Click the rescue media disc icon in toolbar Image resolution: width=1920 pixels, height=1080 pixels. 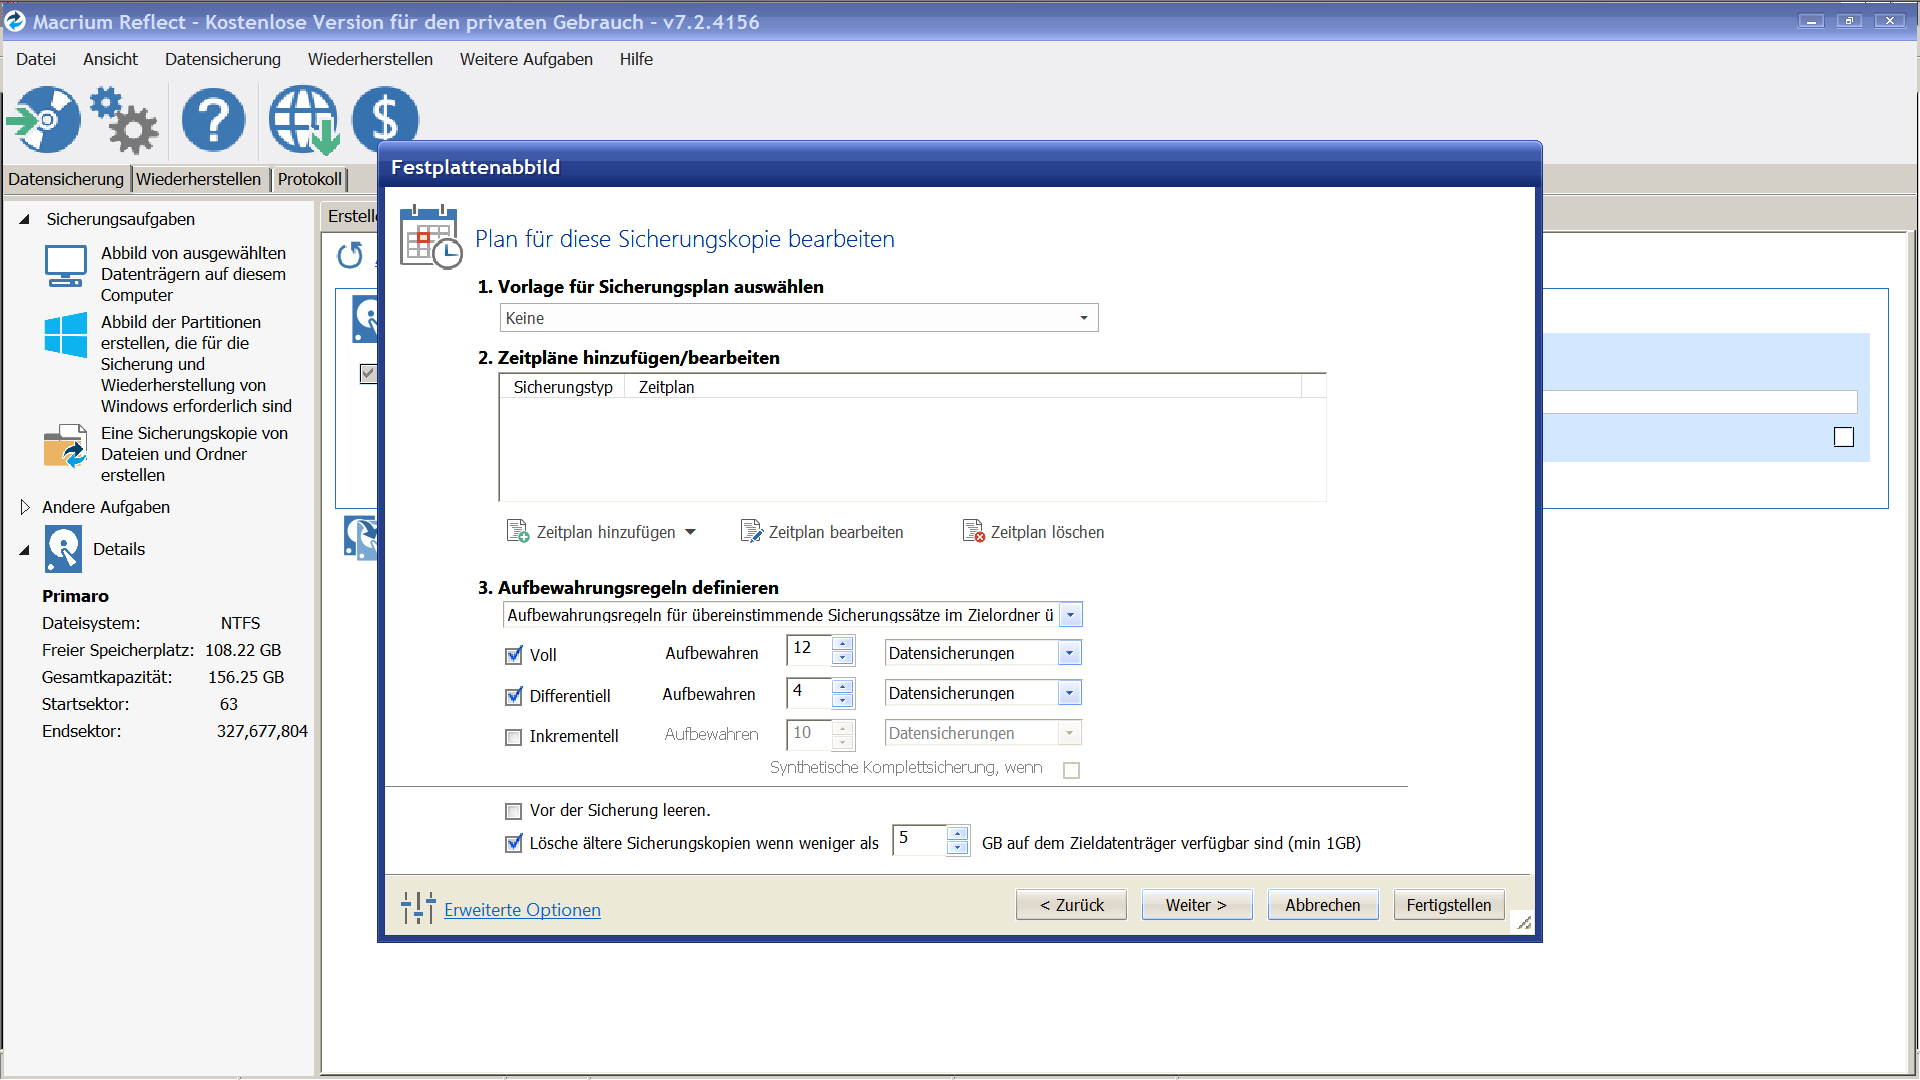[44, 119]
